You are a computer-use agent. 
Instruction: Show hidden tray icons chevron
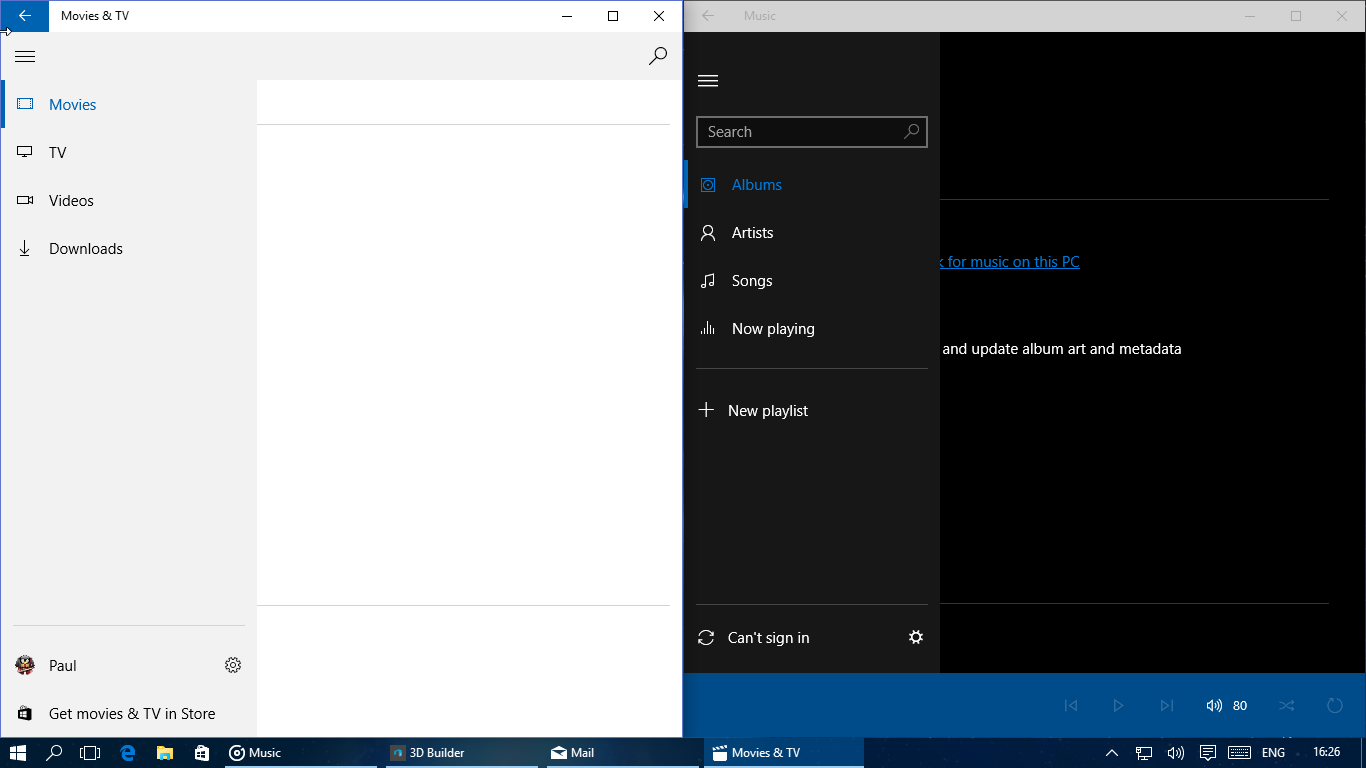(x=1112, y=753)
